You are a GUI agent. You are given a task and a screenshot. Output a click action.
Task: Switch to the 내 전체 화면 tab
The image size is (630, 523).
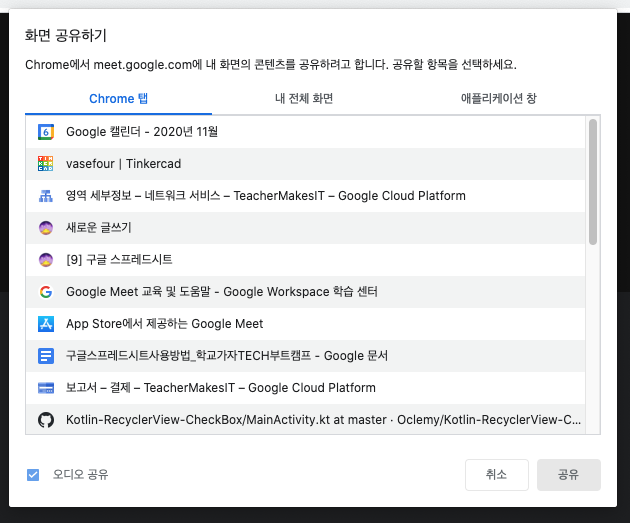click(304, 99)
